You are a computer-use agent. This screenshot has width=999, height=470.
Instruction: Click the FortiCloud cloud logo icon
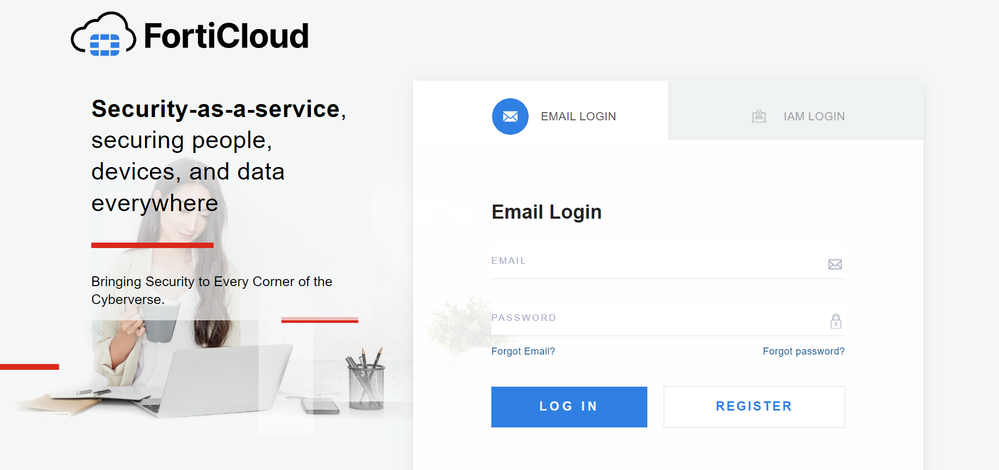click(x=104, y=38)
